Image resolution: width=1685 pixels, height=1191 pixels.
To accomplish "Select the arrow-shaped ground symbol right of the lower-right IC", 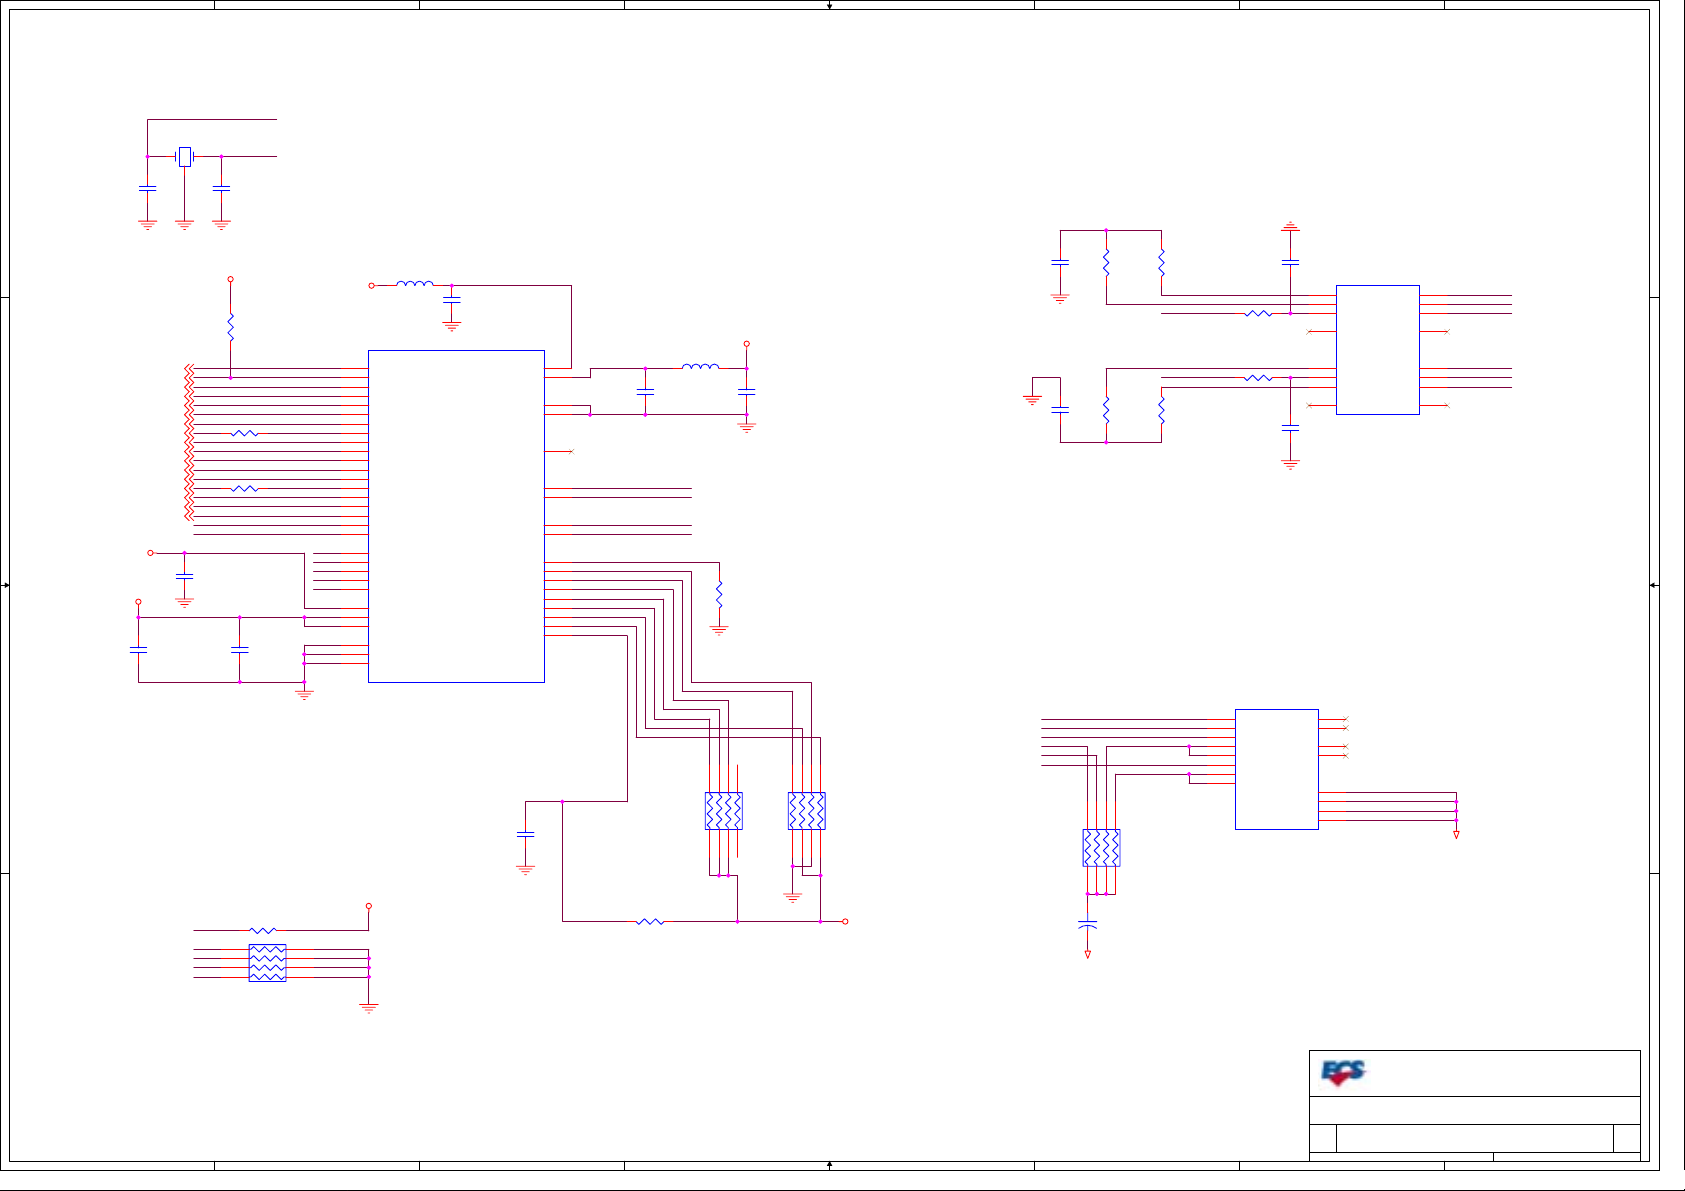I will click(1456, 834).
